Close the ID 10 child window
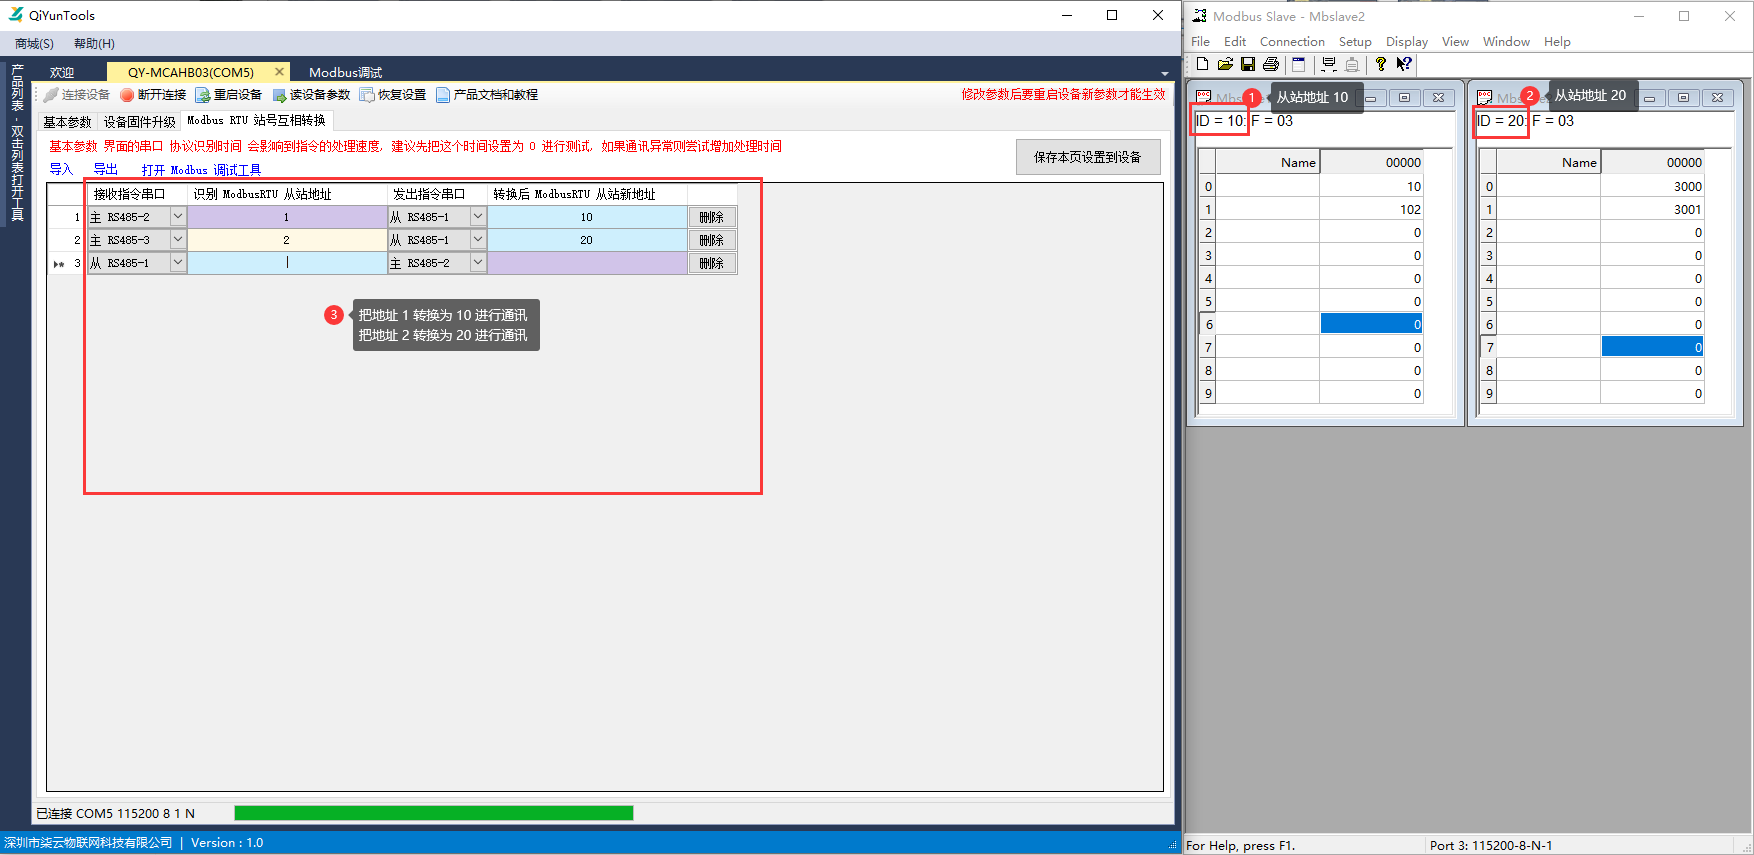Screen dimensions: 1754x855 [1438, 97]
